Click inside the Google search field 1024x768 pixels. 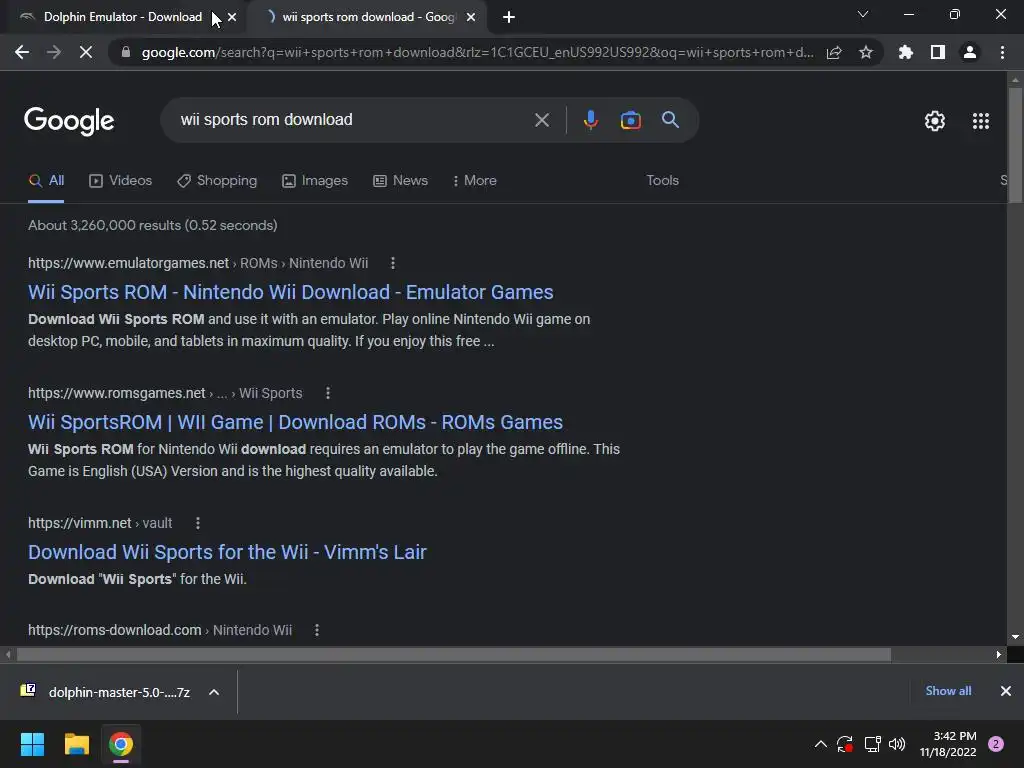point(353,120)
